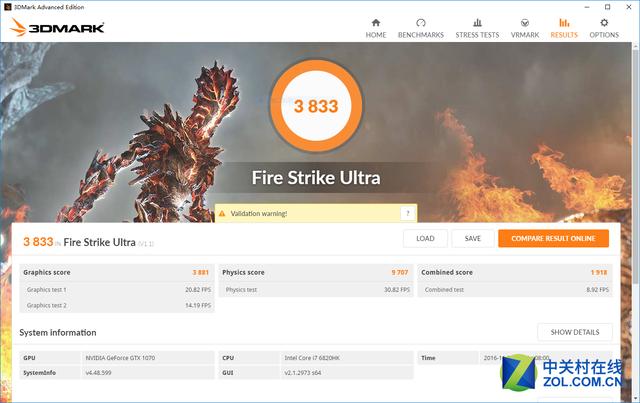
Task: Expand system information with SHOW DETAILS
Action: 575,332
